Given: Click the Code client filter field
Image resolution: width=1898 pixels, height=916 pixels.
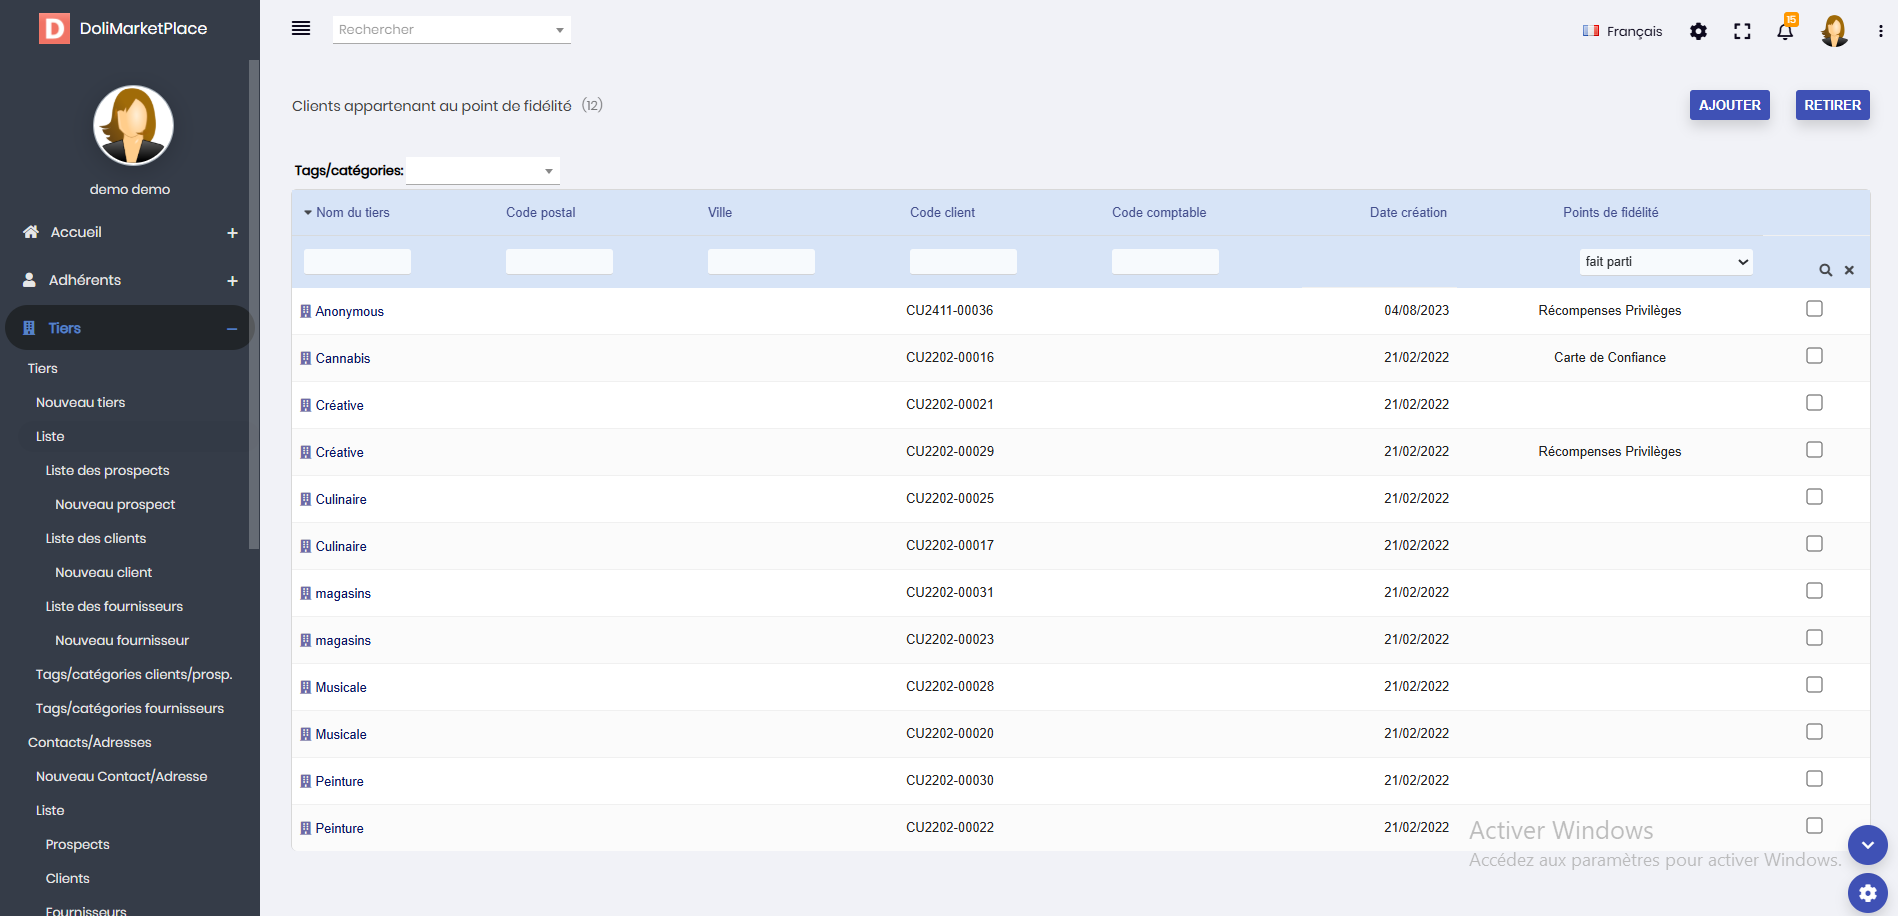Looking at the screenshot, I should [963, 262].
